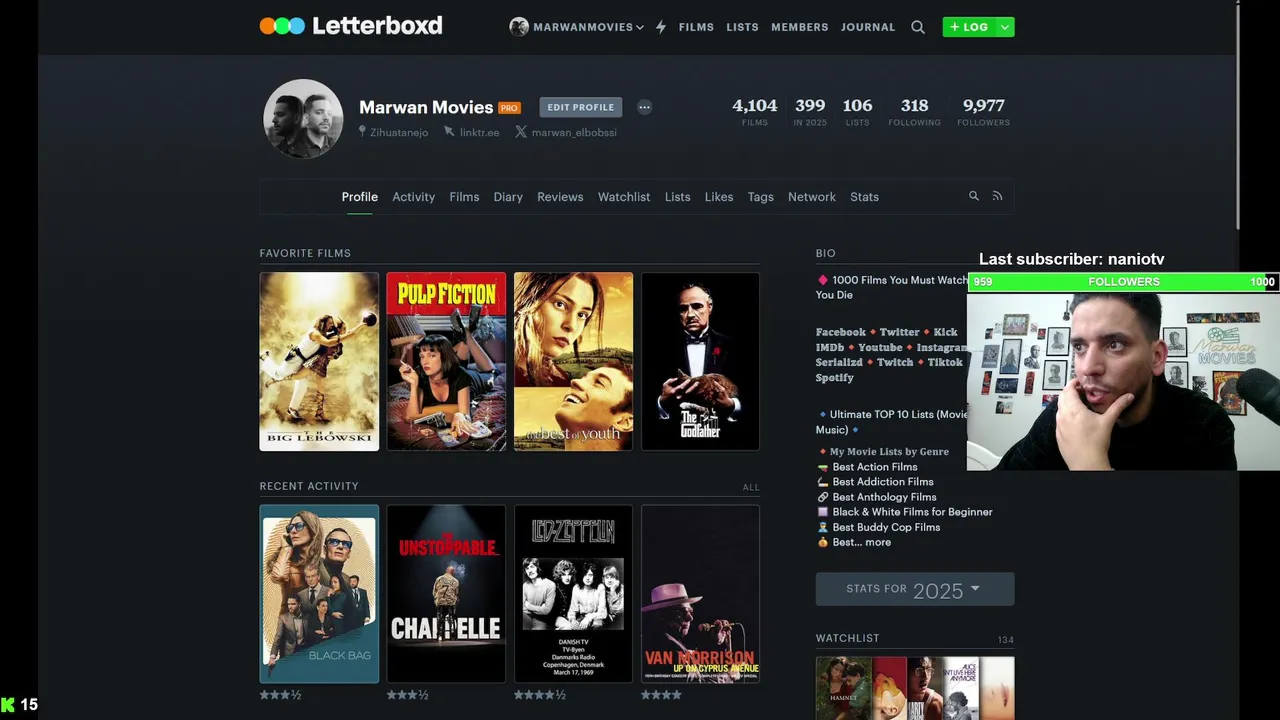Viewport: 1280px width, 720px height.
Task: Open the dropdown arrow beside LOG
Action: [x=1005, y=27]
